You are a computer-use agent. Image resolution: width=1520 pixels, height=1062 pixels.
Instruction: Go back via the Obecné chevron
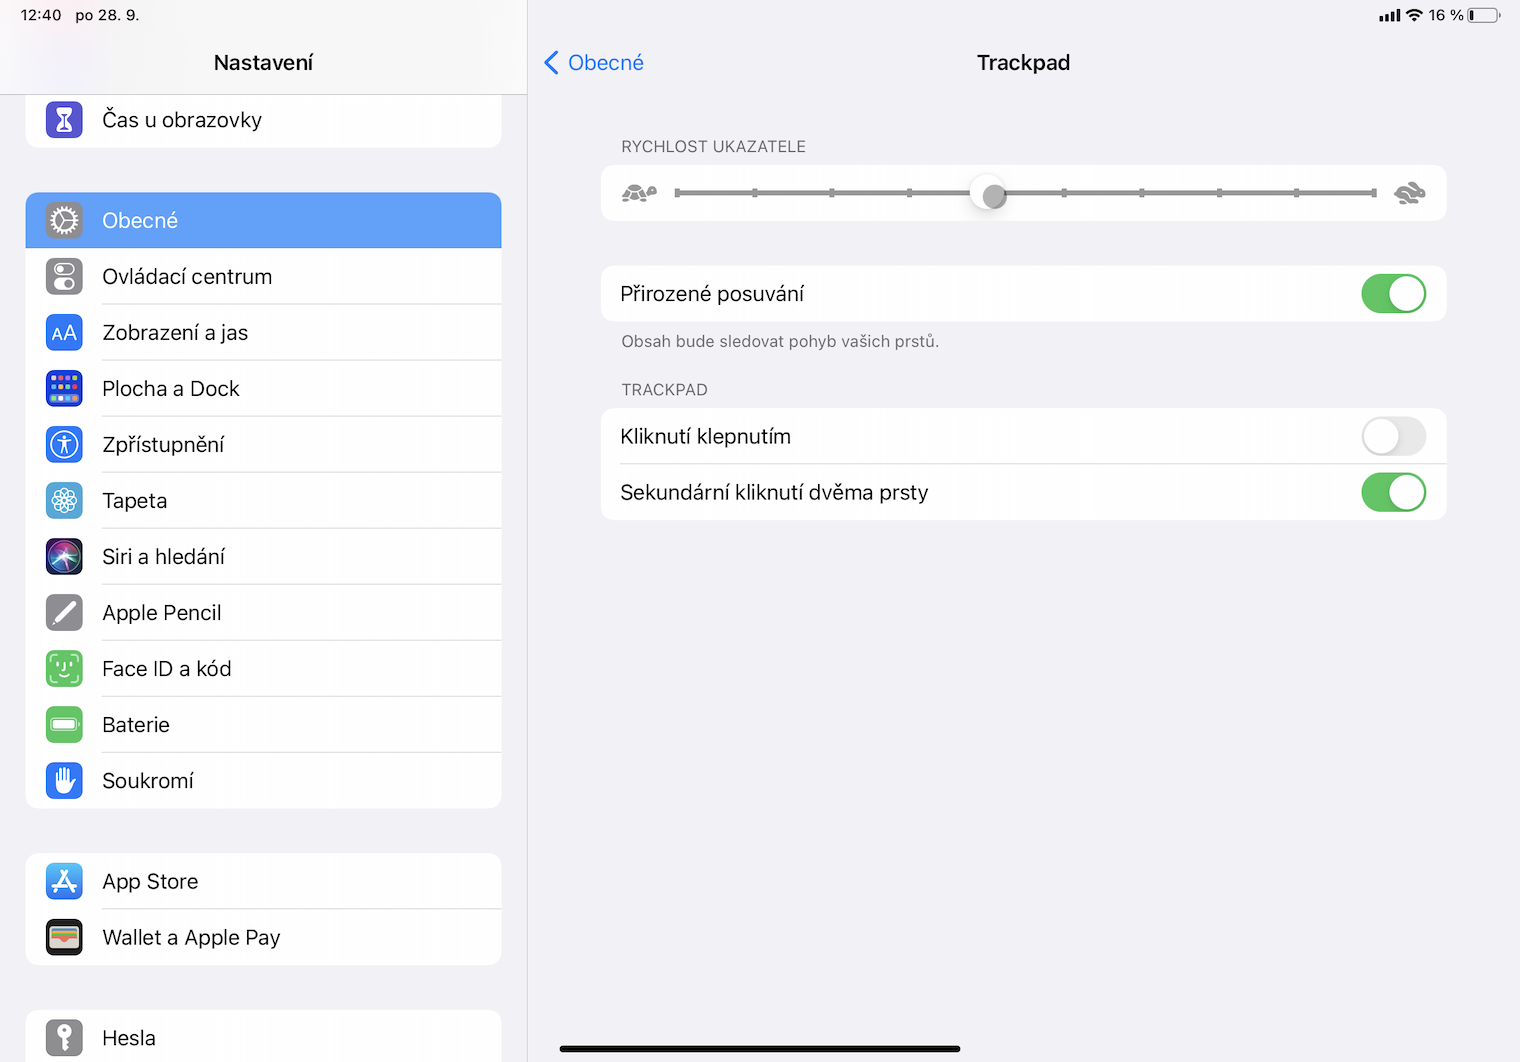tap(594, 63)
